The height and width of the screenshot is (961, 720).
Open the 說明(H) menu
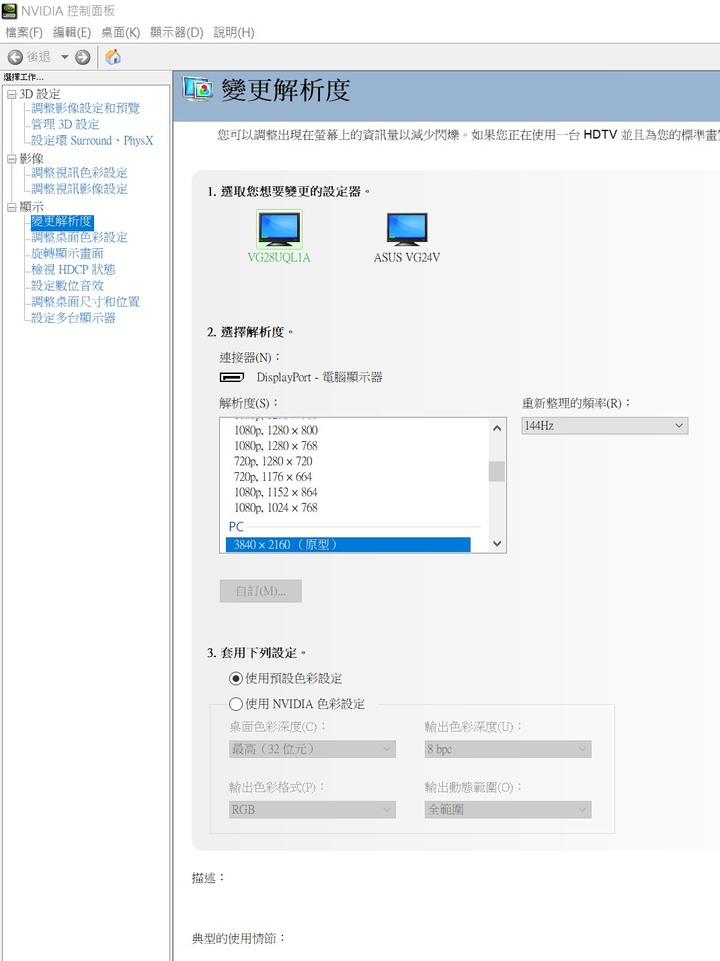pyautogui.click(x=233, y=32)
